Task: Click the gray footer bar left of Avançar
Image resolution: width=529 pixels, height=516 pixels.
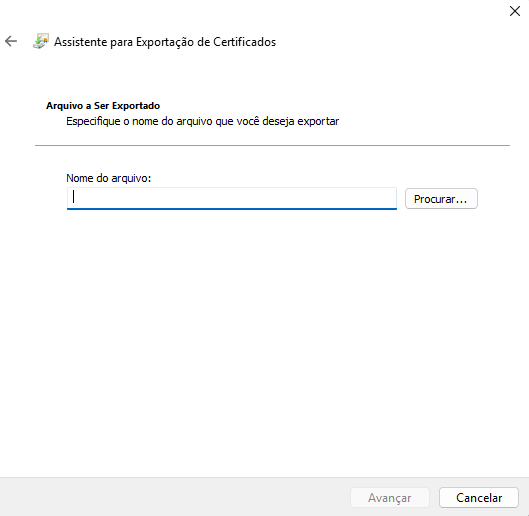Action: (x=175, y=497)
